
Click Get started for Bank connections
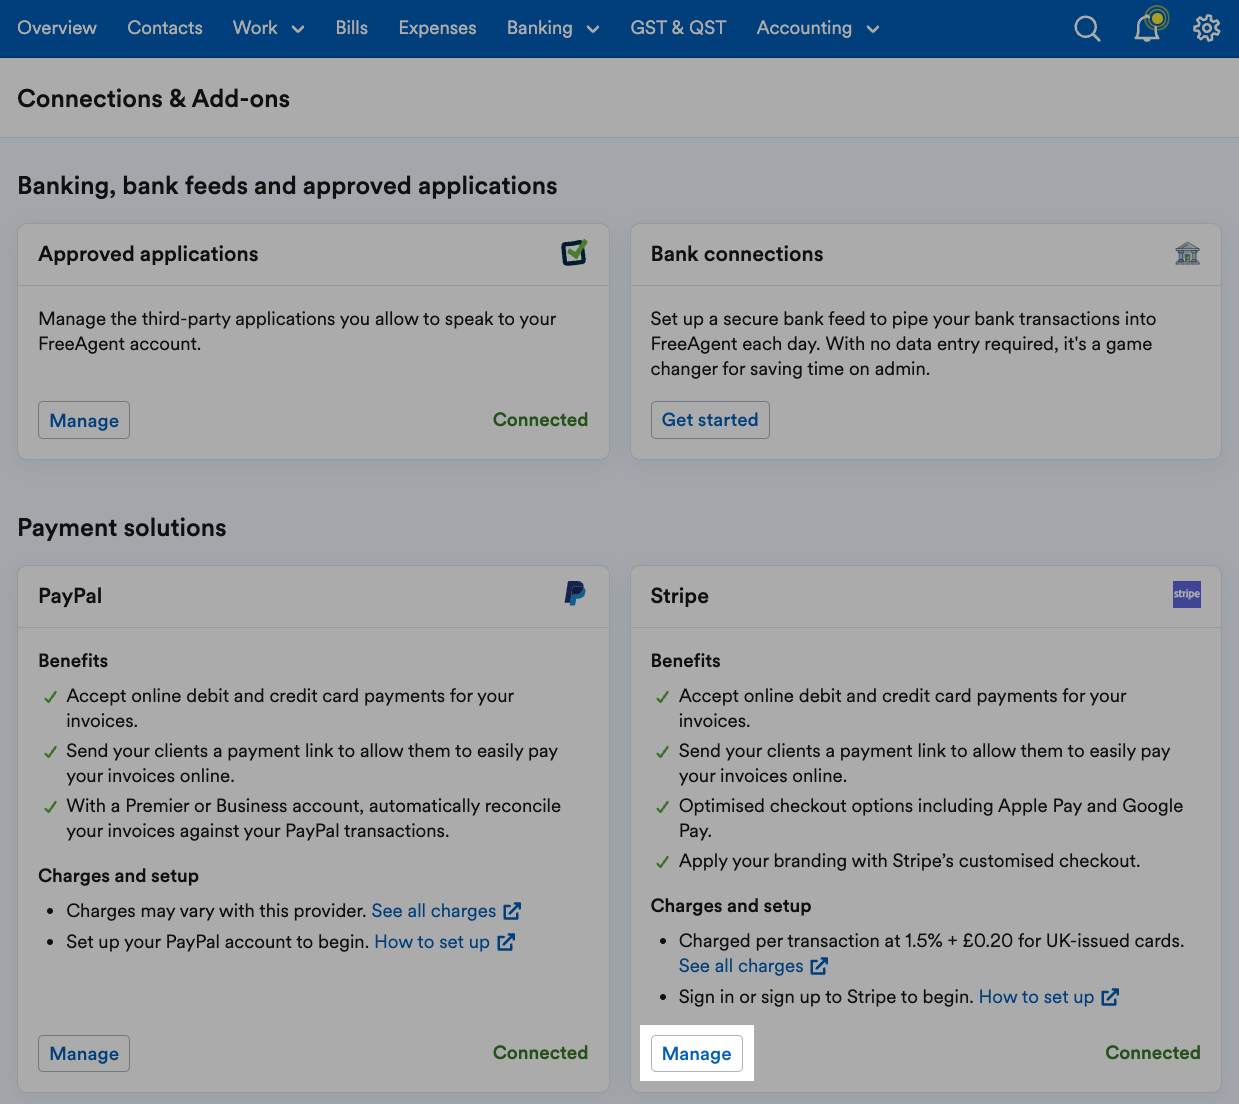click(x=710, y=420)
